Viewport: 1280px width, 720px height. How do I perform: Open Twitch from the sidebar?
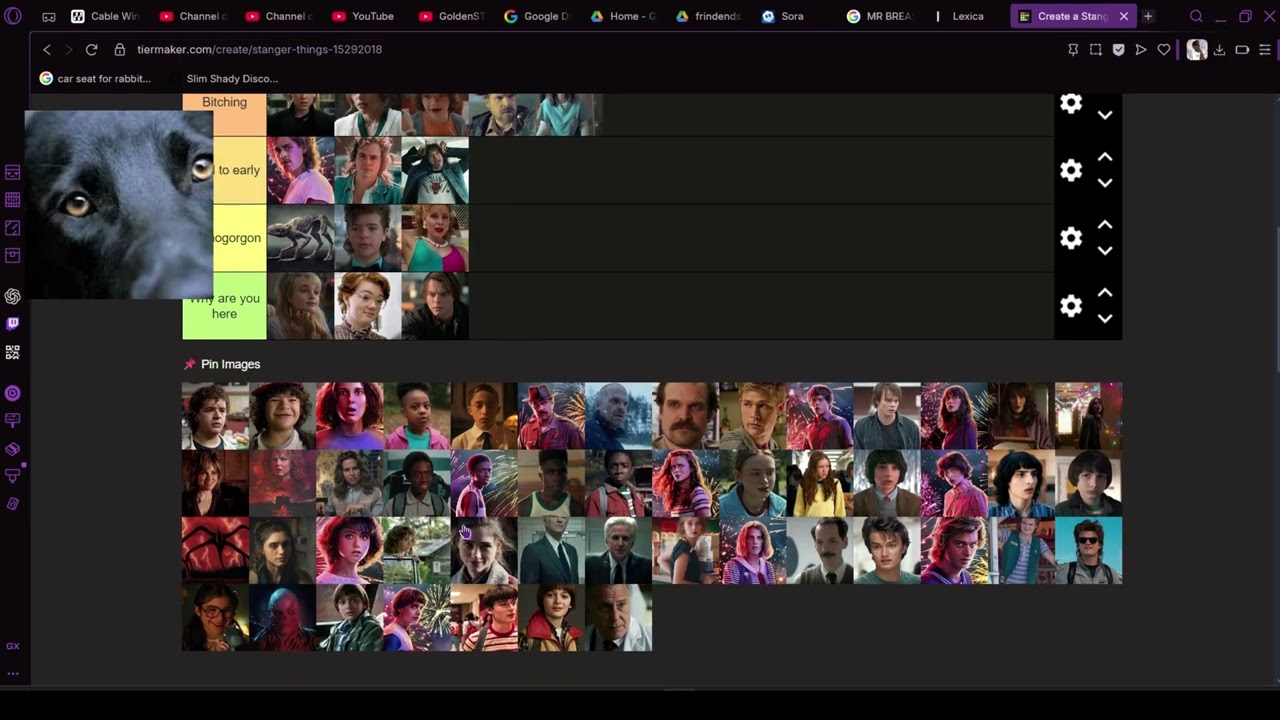point(13,324)
